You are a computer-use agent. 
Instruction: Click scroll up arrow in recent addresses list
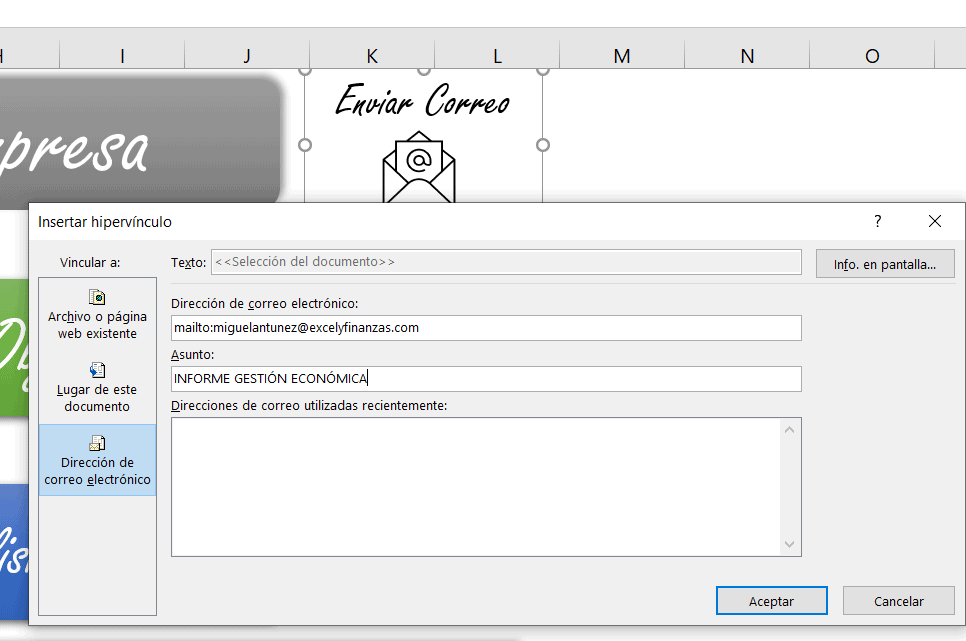point(790,430)
